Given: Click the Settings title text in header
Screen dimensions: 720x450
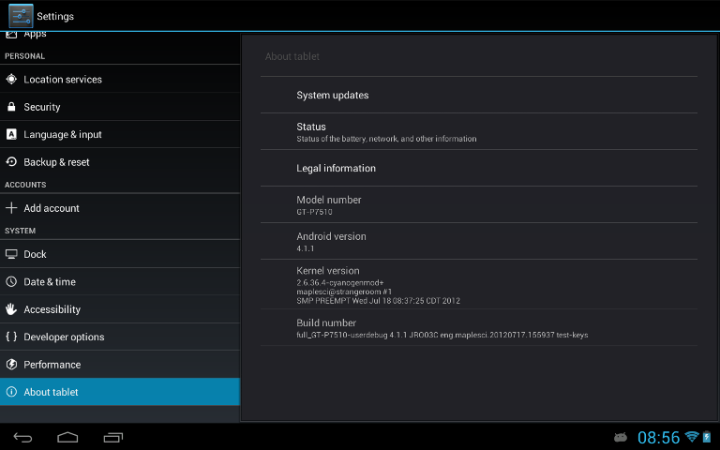Looking at the screenshot, I should pos(55,17).
